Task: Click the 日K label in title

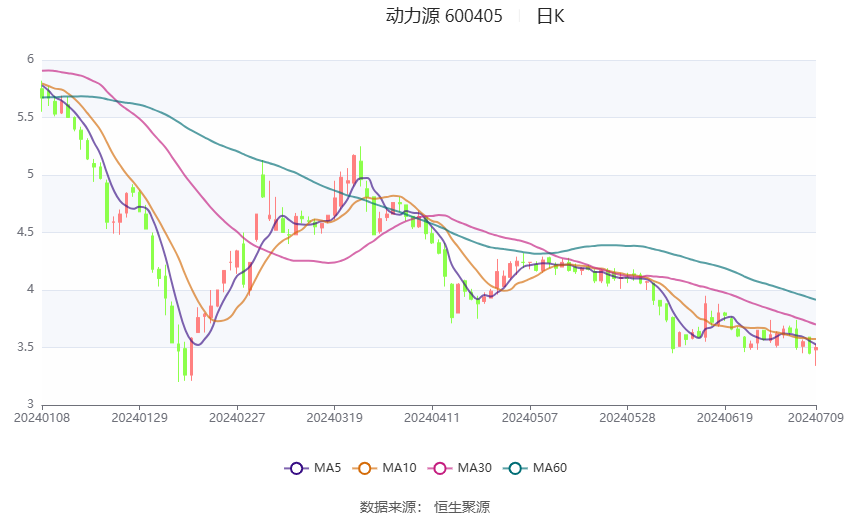Action: [550, 16]
